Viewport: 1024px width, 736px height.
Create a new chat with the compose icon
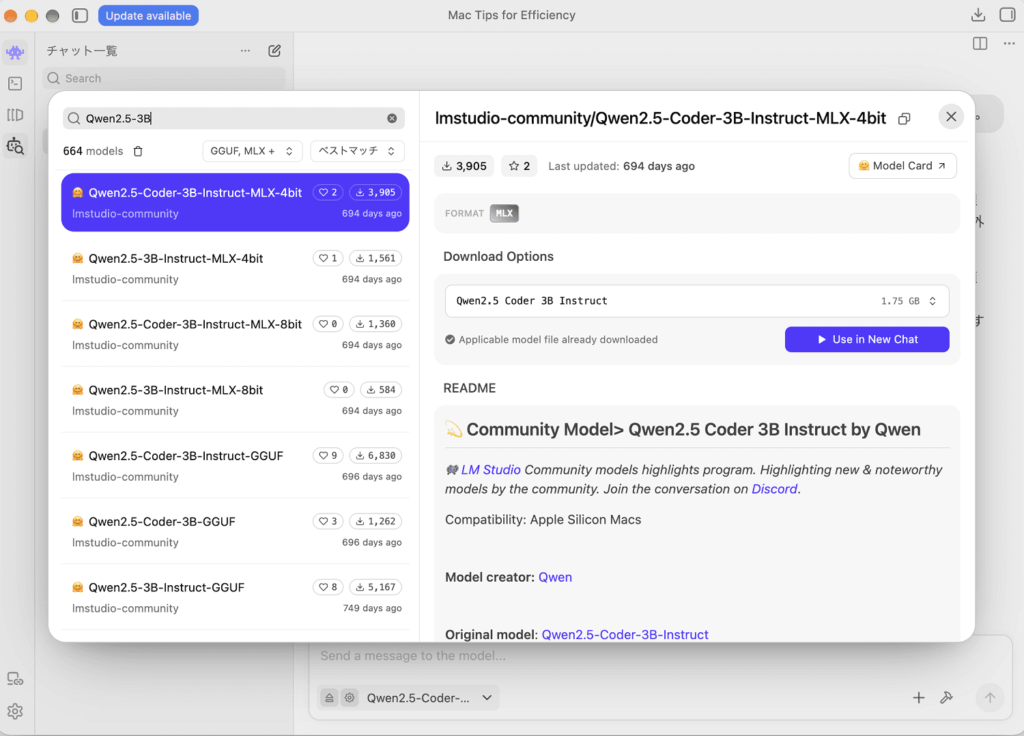pos(274,51)
